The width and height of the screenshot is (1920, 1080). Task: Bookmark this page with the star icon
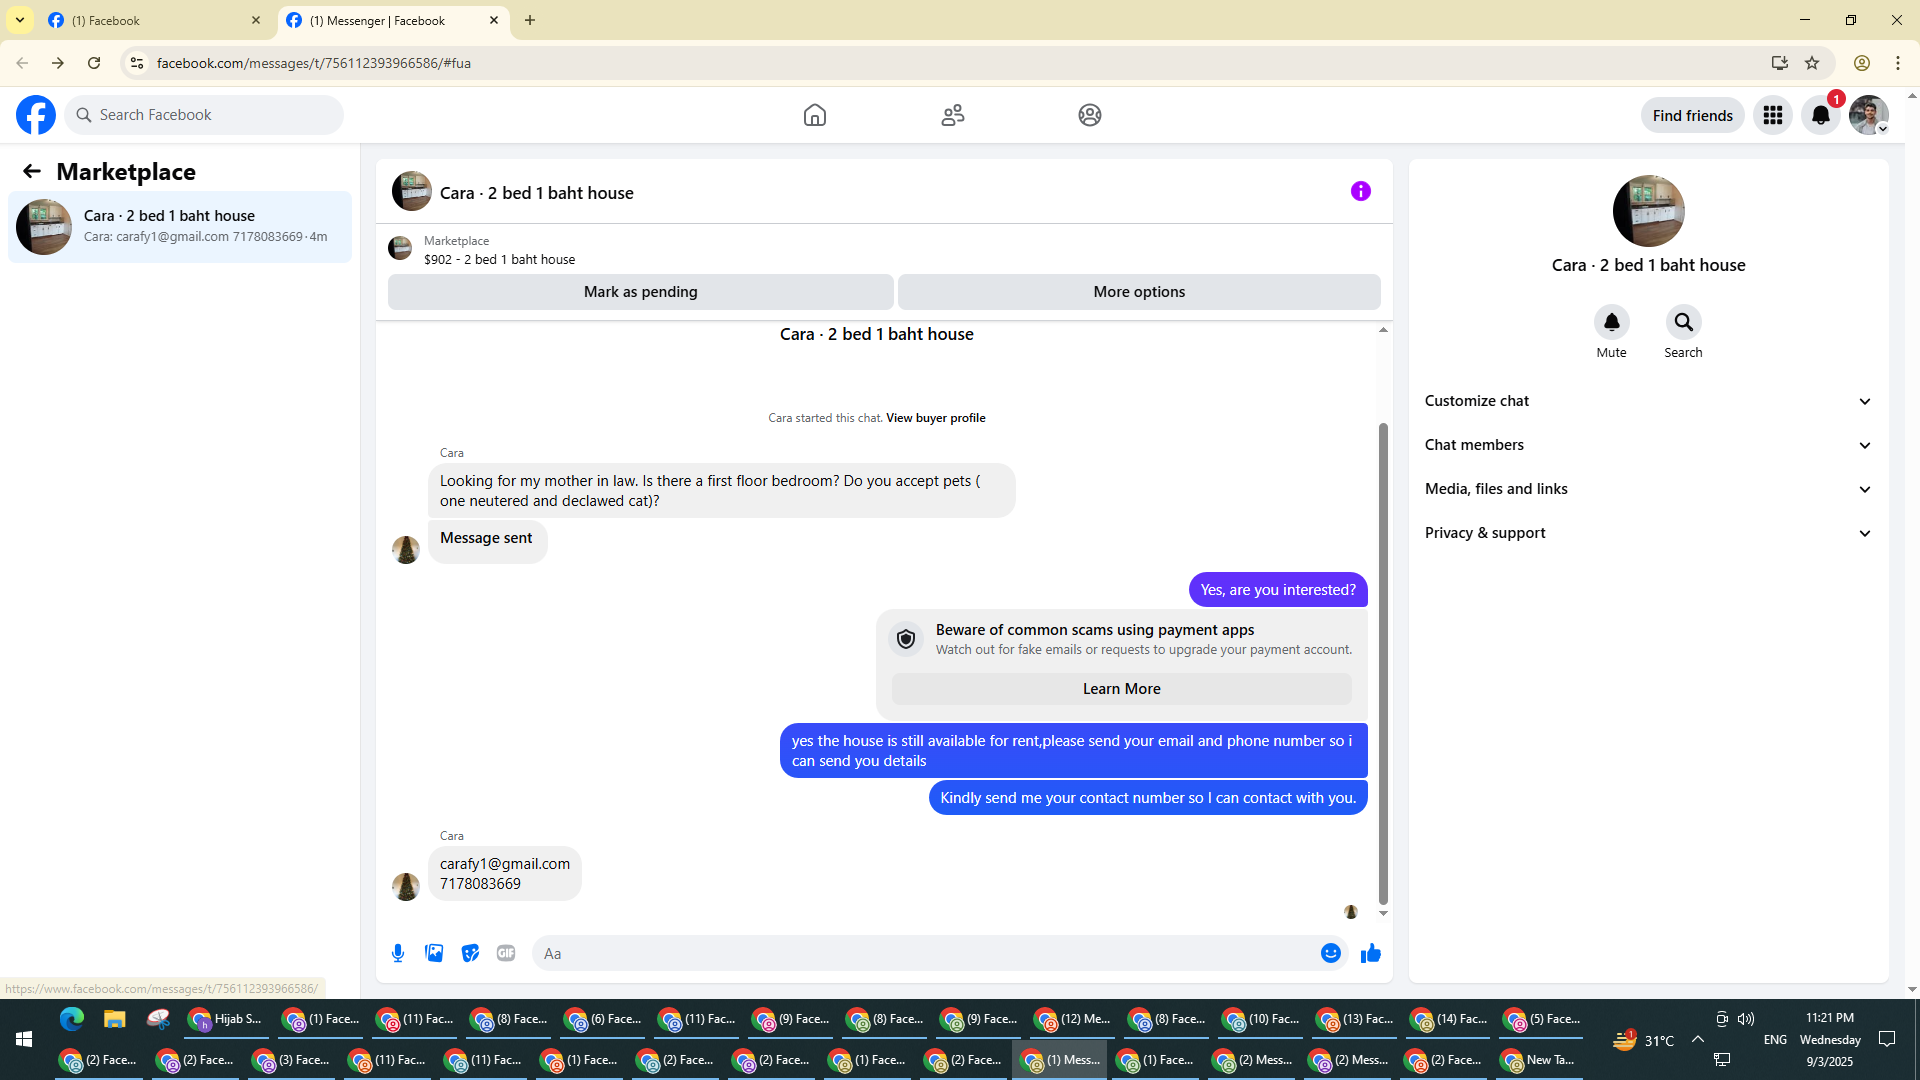(x=1812, y=63)
